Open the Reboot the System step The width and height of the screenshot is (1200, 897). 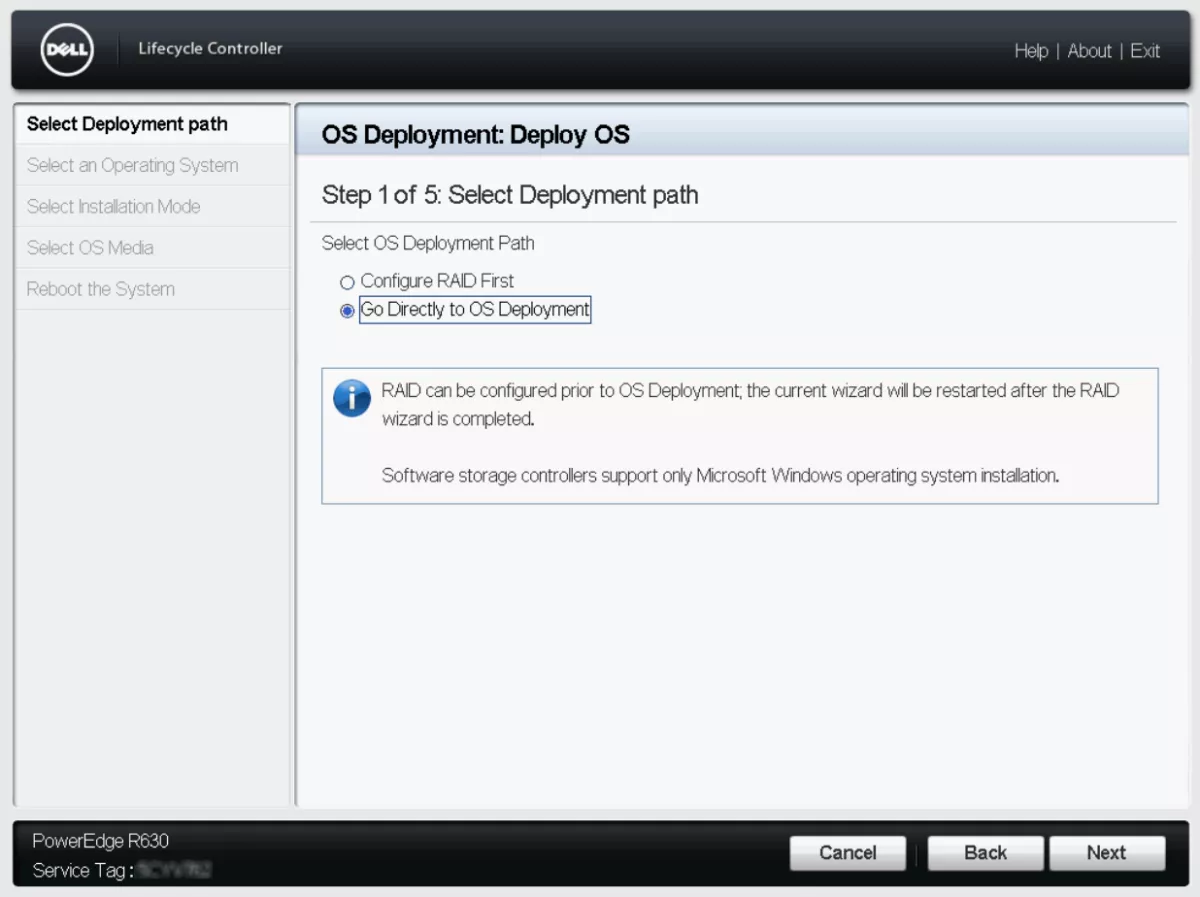click(152, 289)
